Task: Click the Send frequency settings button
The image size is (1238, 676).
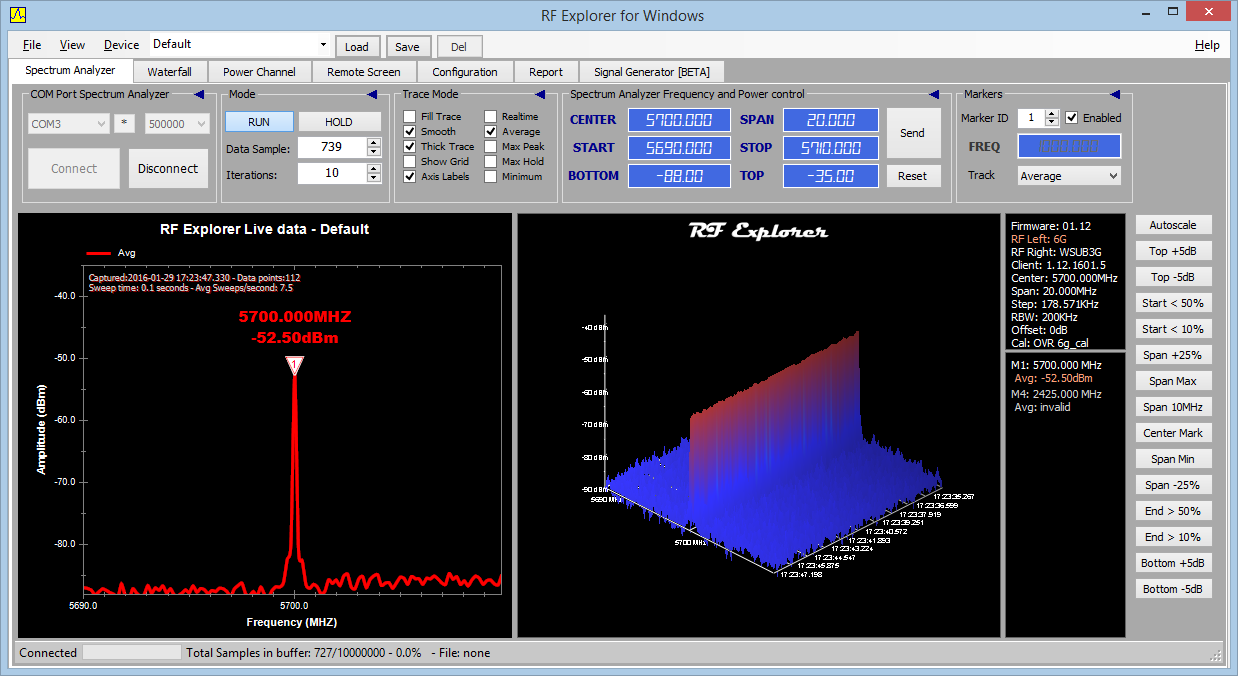Action: tap(913, 133)
